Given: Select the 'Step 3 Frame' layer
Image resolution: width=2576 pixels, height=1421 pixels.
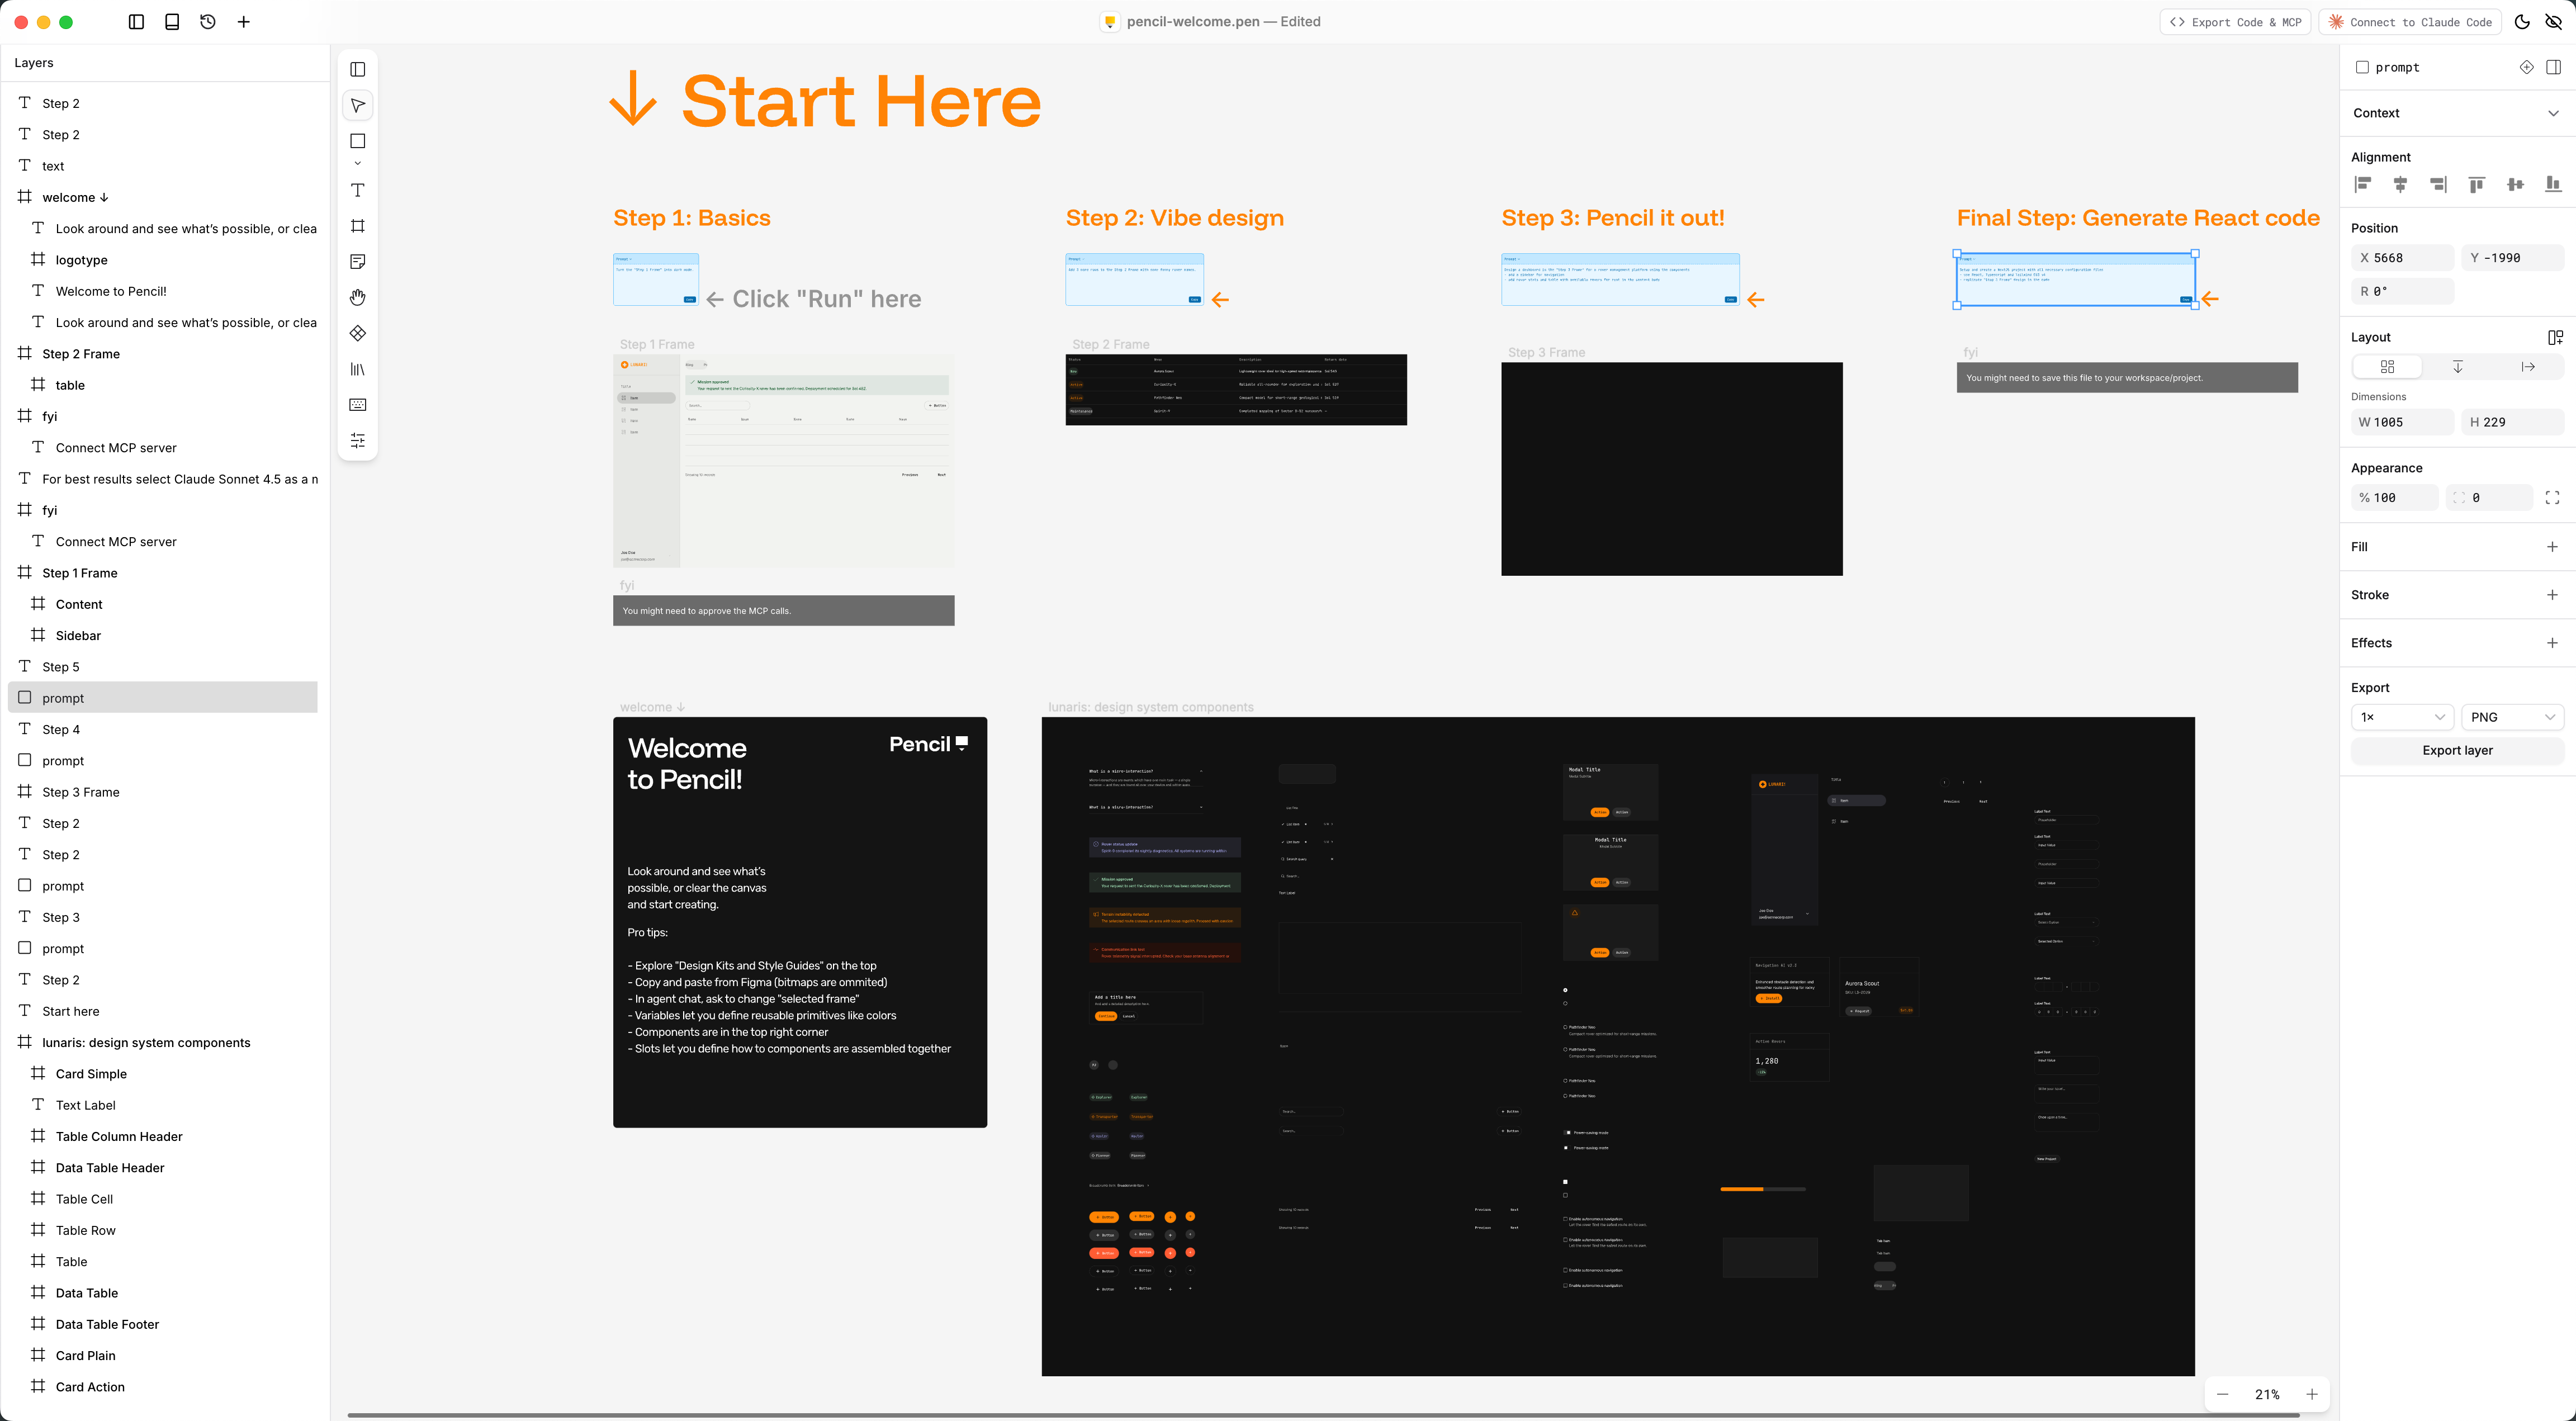Looking at the screenshot, I should click(163, 792).
